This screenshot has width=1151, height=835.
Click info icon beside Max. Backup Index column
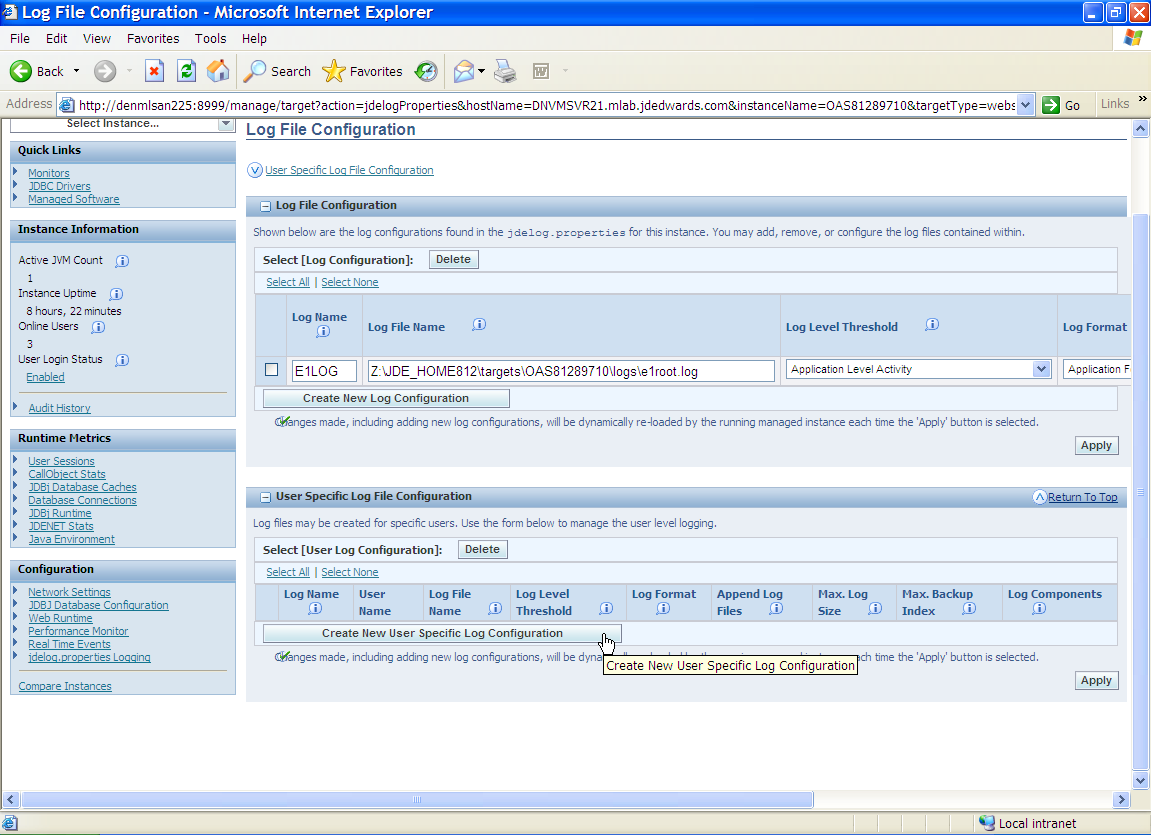point(969,608)
